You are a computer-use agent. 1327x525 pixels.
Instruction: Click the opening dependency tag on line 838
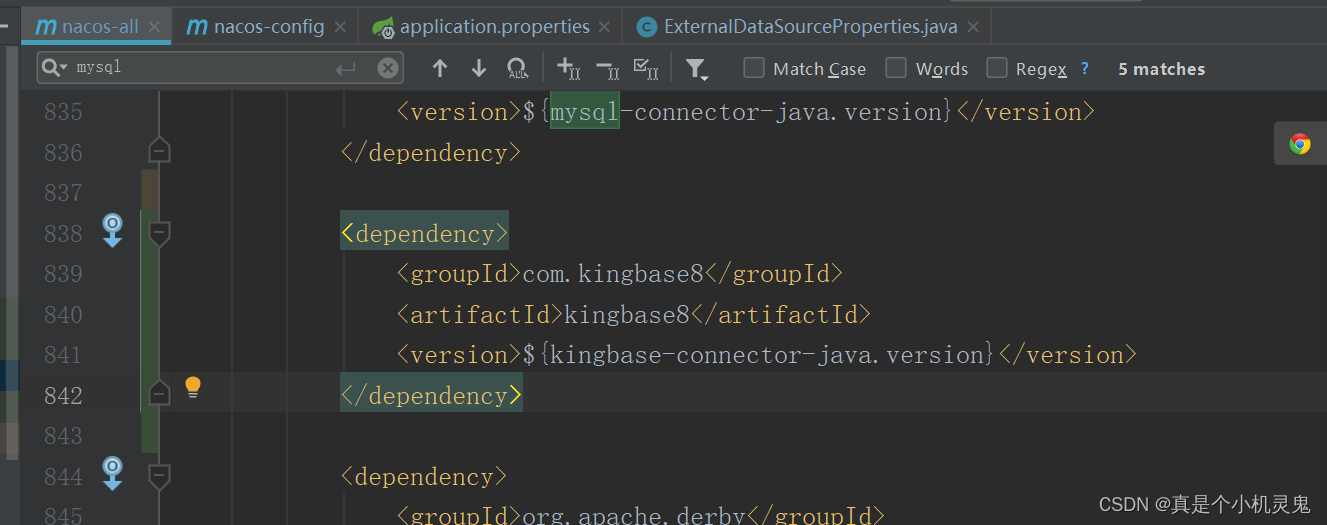coord(425,233)
